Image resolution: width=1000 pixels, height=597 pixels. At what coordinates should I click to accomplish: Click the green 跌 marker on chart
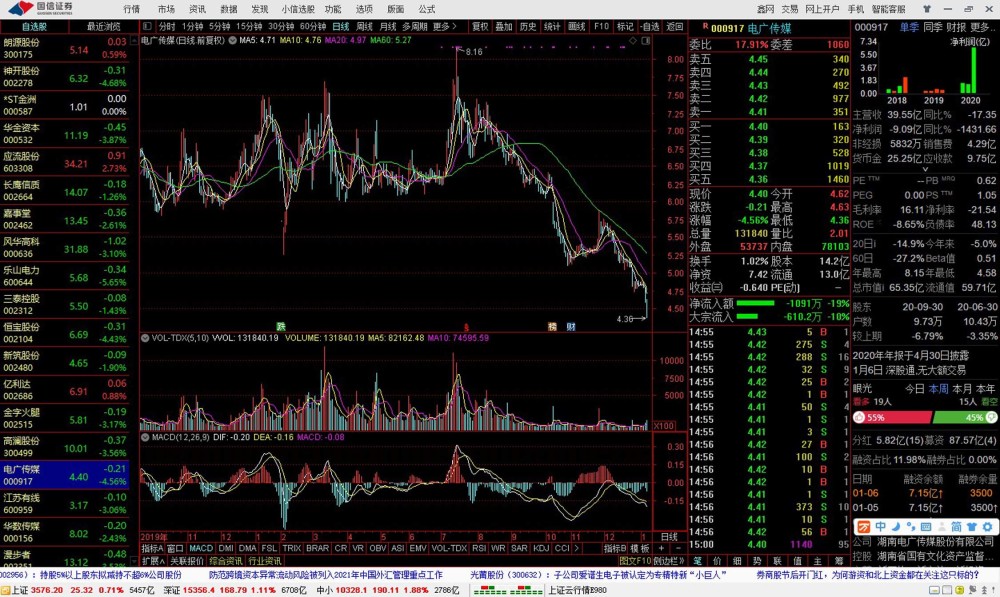click(x=281, y=327)
